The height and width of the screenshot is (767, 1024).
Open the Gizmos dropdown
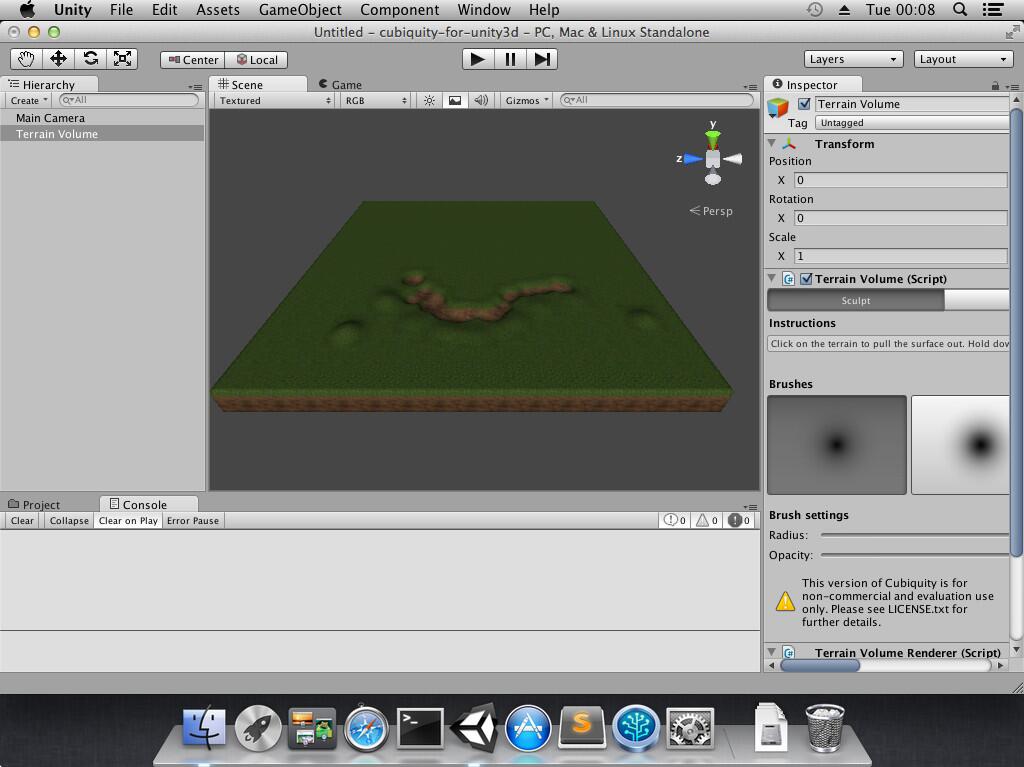tap(526, 101)
